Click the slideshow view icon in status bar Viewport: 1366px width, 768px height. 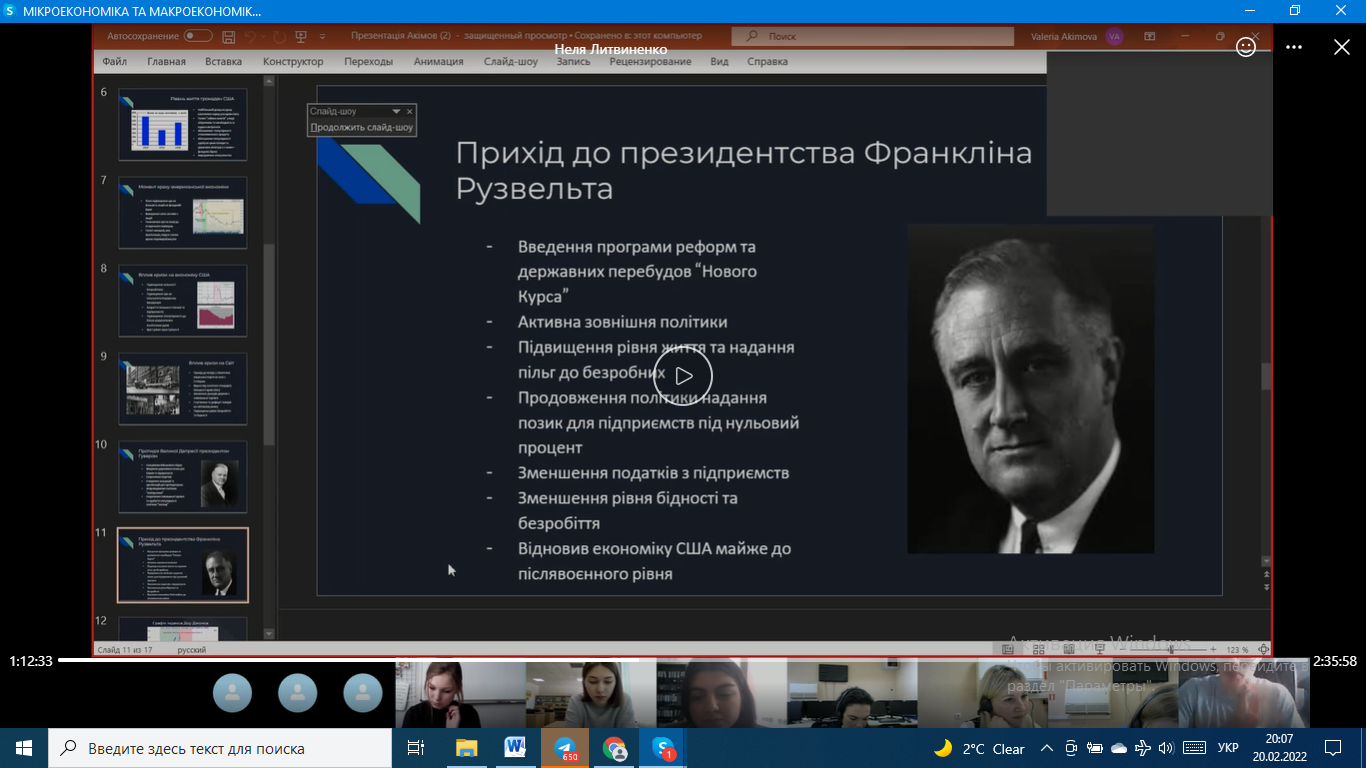coord(1099,649)
